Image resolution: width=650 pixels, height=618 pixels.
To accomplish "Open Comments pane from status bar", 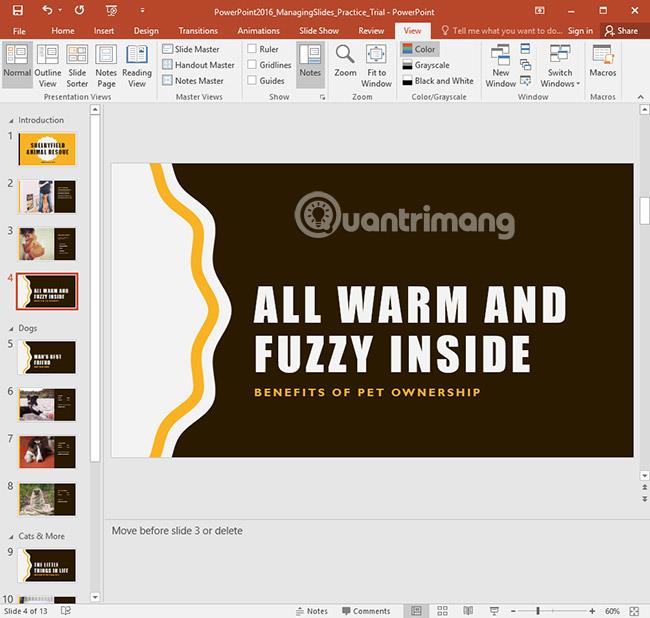I will 366,611.
